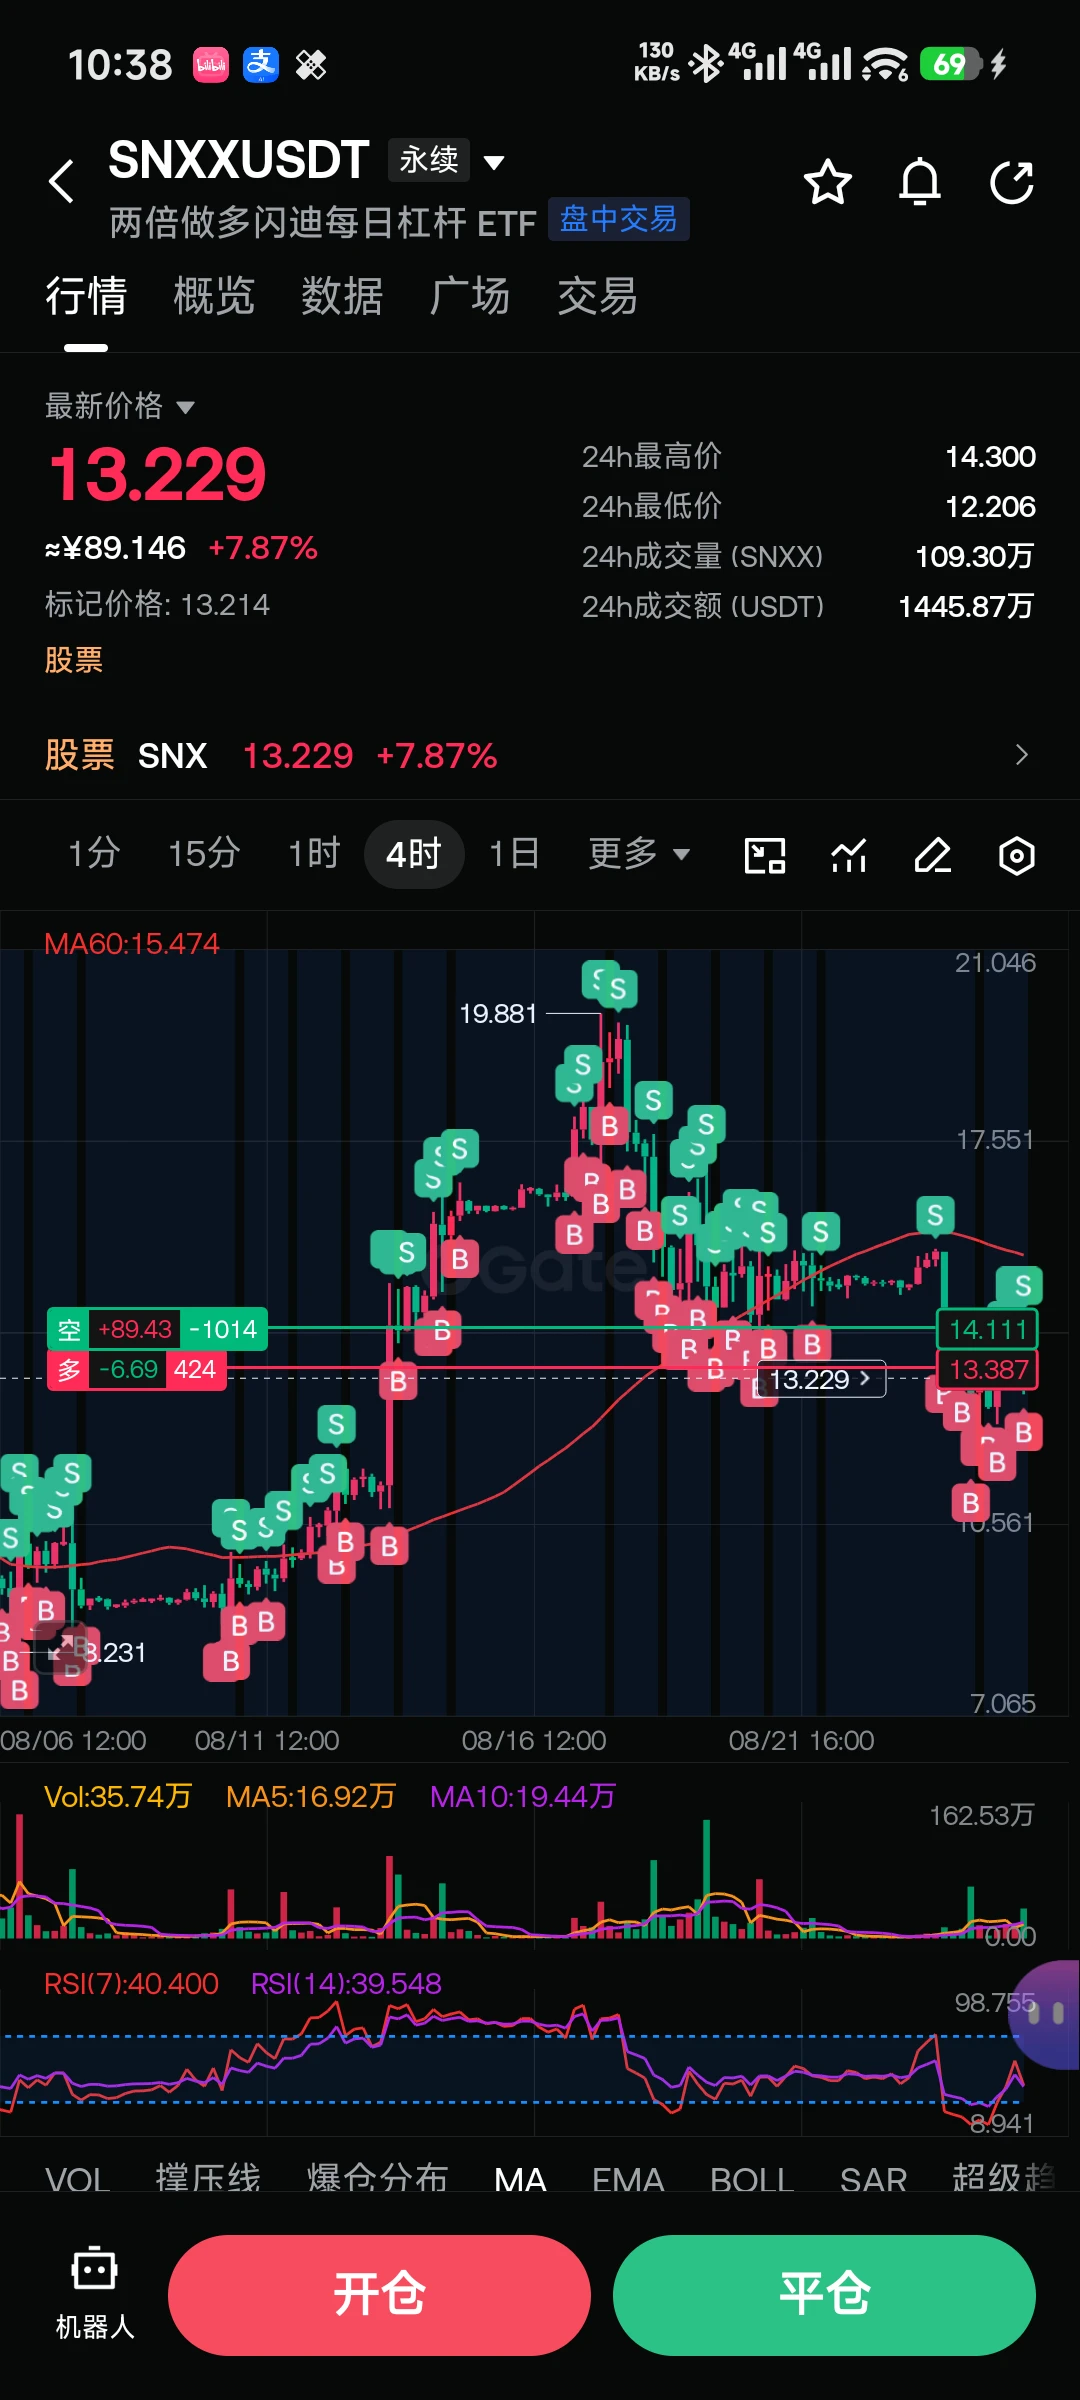Open picture-in-picture chart mode icon
The image size is (1080, 2400).
coord(765,856)
